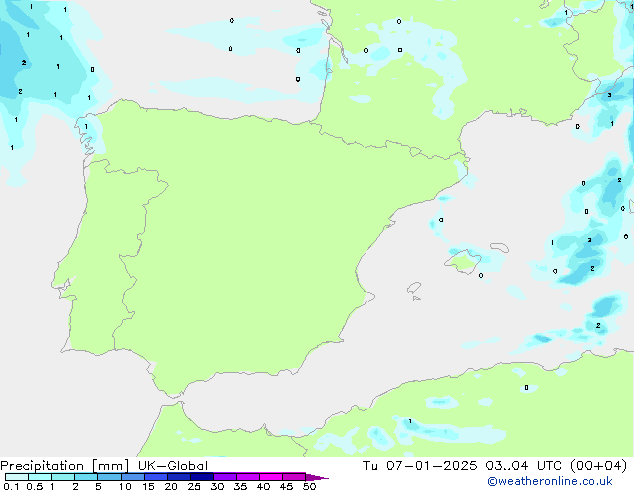Select the 30–35 mm purple legend swatch
The image size is (634, 490).
tap(225, 477)
